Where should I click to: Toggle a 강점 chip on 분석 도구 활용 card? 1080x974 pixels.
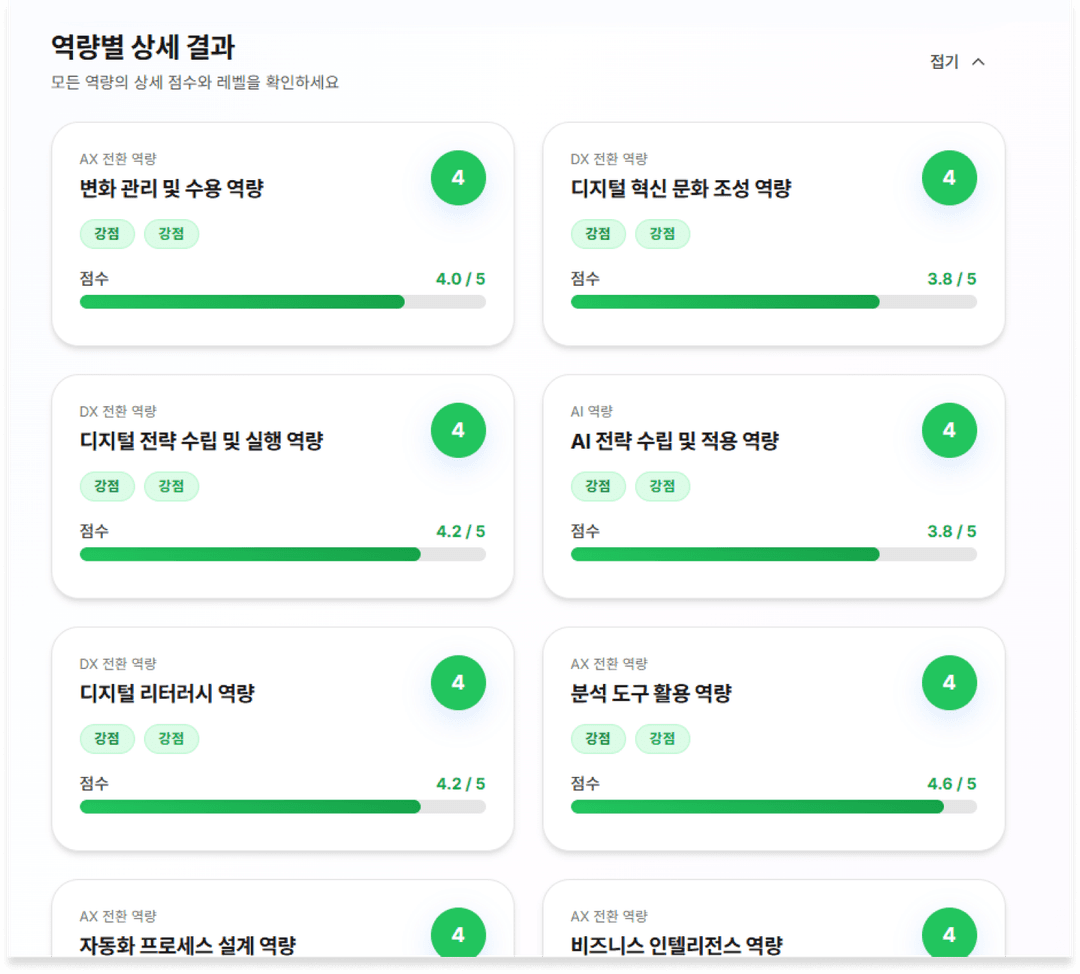coord(598,739)
